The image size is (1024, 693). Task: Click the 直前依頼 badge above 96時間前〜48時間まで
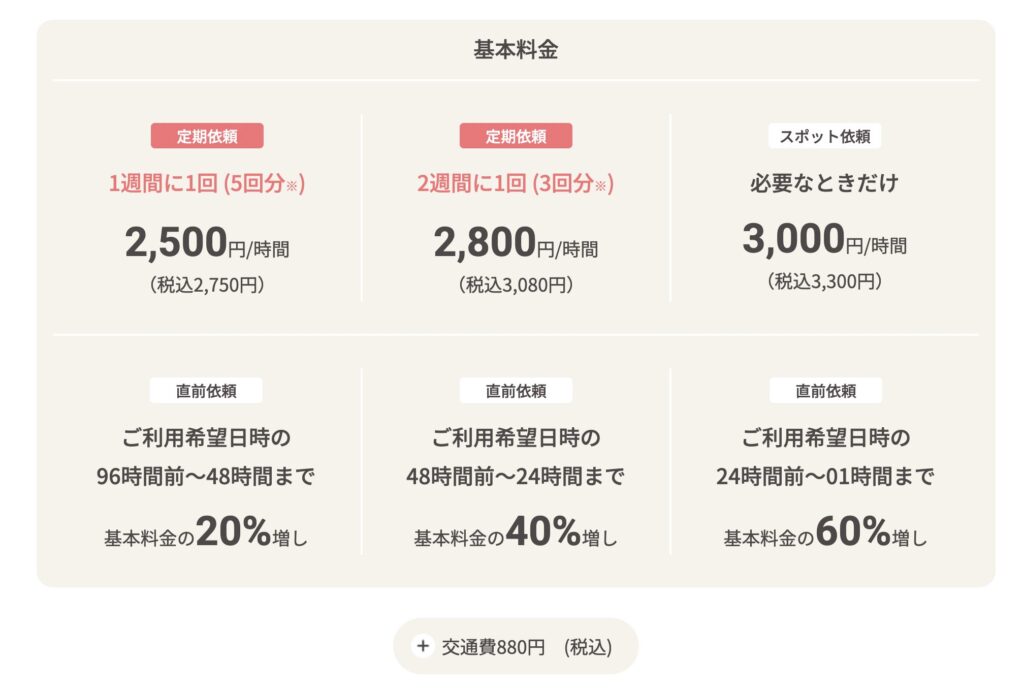pyautogui.click(x=207, y=391)
